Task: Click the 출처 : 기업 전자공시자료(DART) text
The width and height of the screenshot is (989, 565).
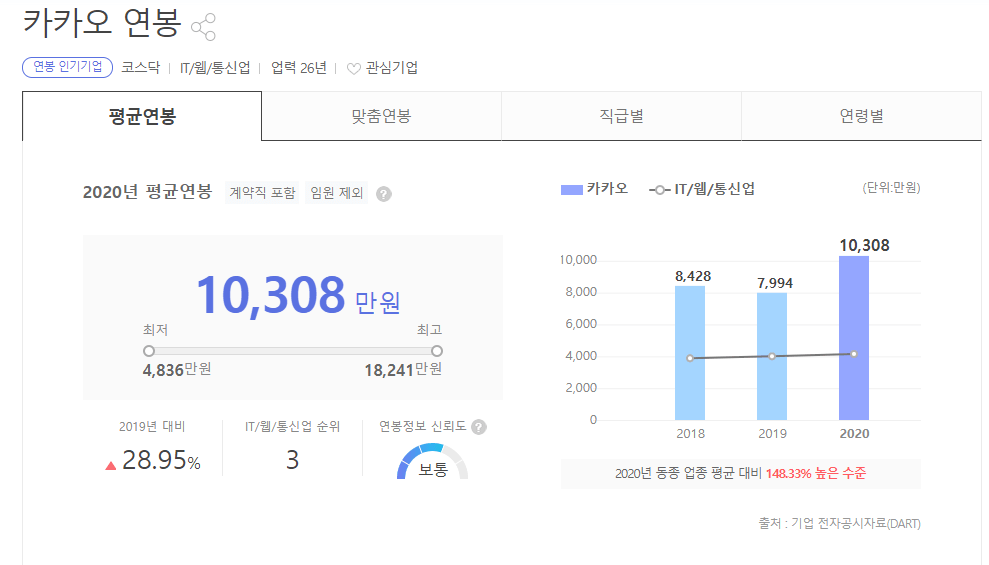Action: point(840,523)
